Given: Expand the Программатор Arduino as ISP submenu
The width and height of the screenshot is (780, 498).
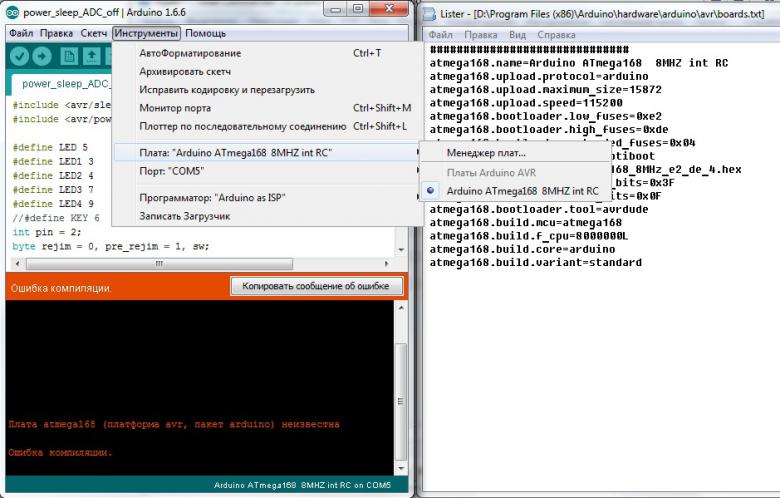Looking at the screenshot, I should [x=267, y=198].
